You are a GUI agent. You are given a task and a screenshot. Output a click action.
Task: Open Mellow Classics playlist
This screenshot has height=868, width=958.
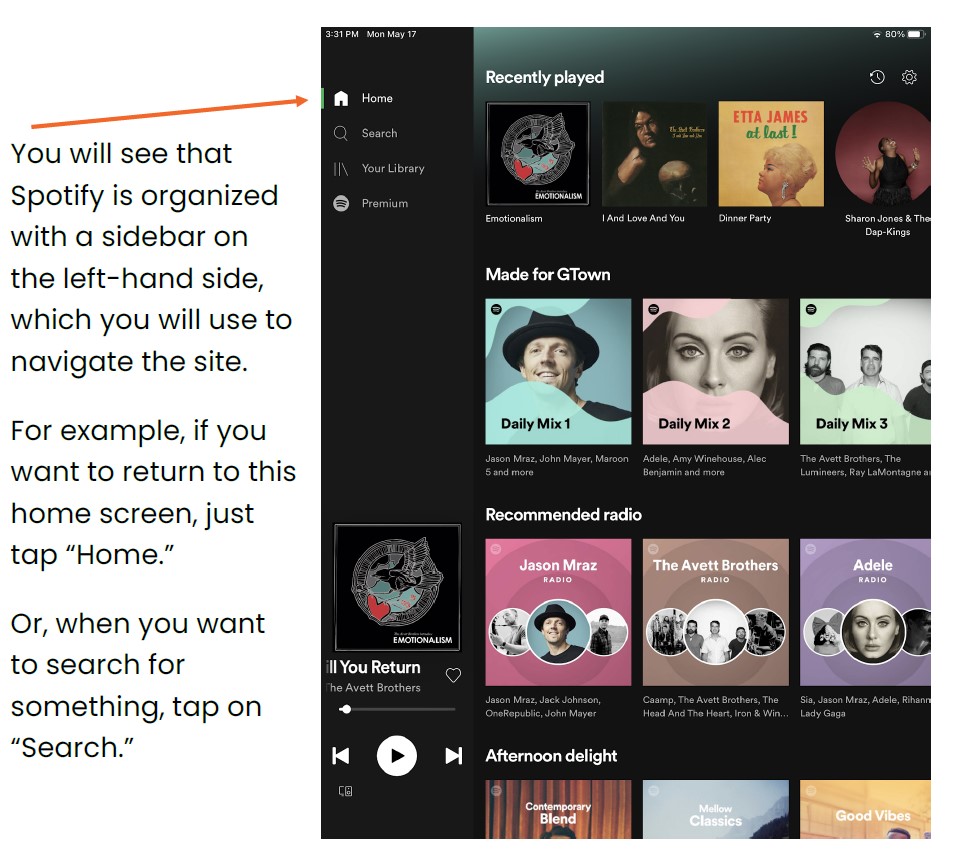pyautogui.click(x=715, y=809)
